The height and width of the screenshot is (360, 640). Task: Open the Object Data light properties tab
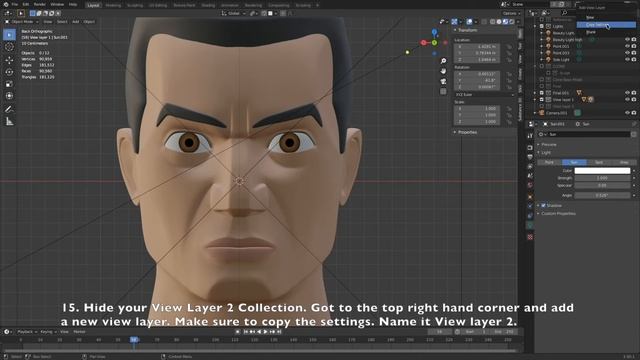coord(530,226)
